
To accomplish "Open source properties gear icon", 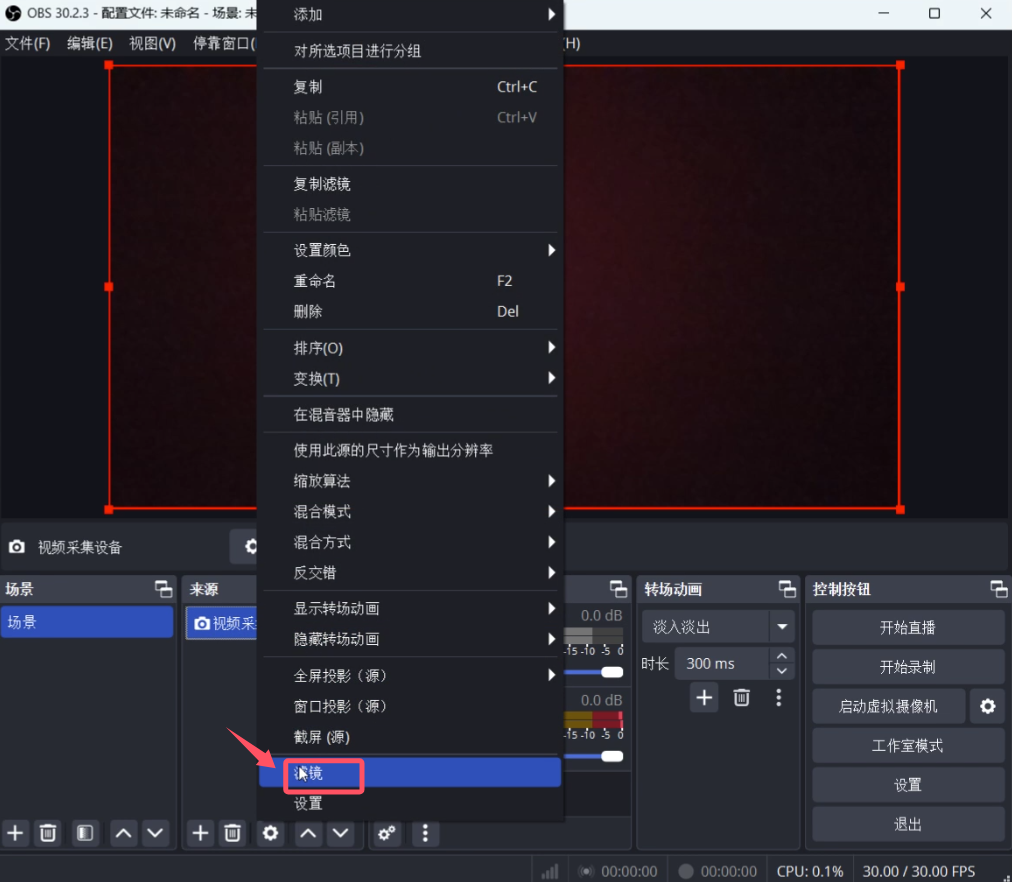I will (x=270, y=832).
